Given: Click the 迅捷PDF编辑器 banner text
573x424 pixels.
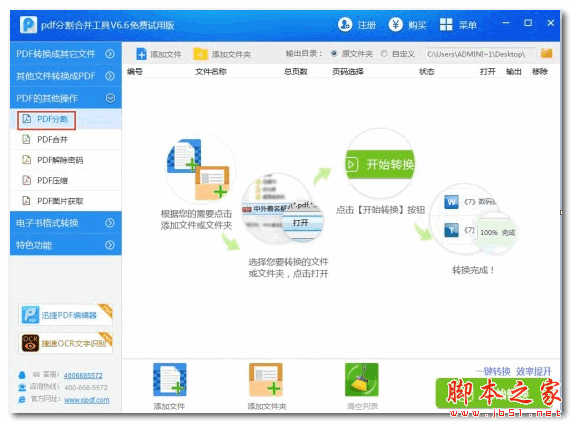Looking at the screenshot, I should [x=69, y=315].
